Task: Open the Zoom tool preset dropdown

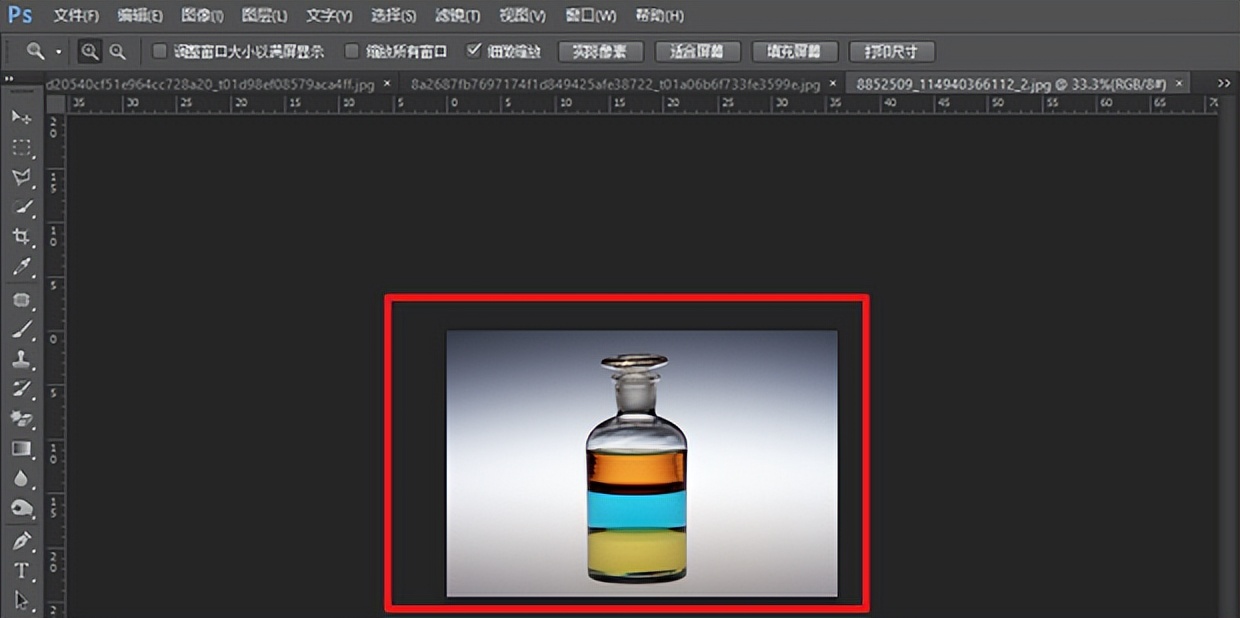Action: pyautogui.click(x=56, y=51)
